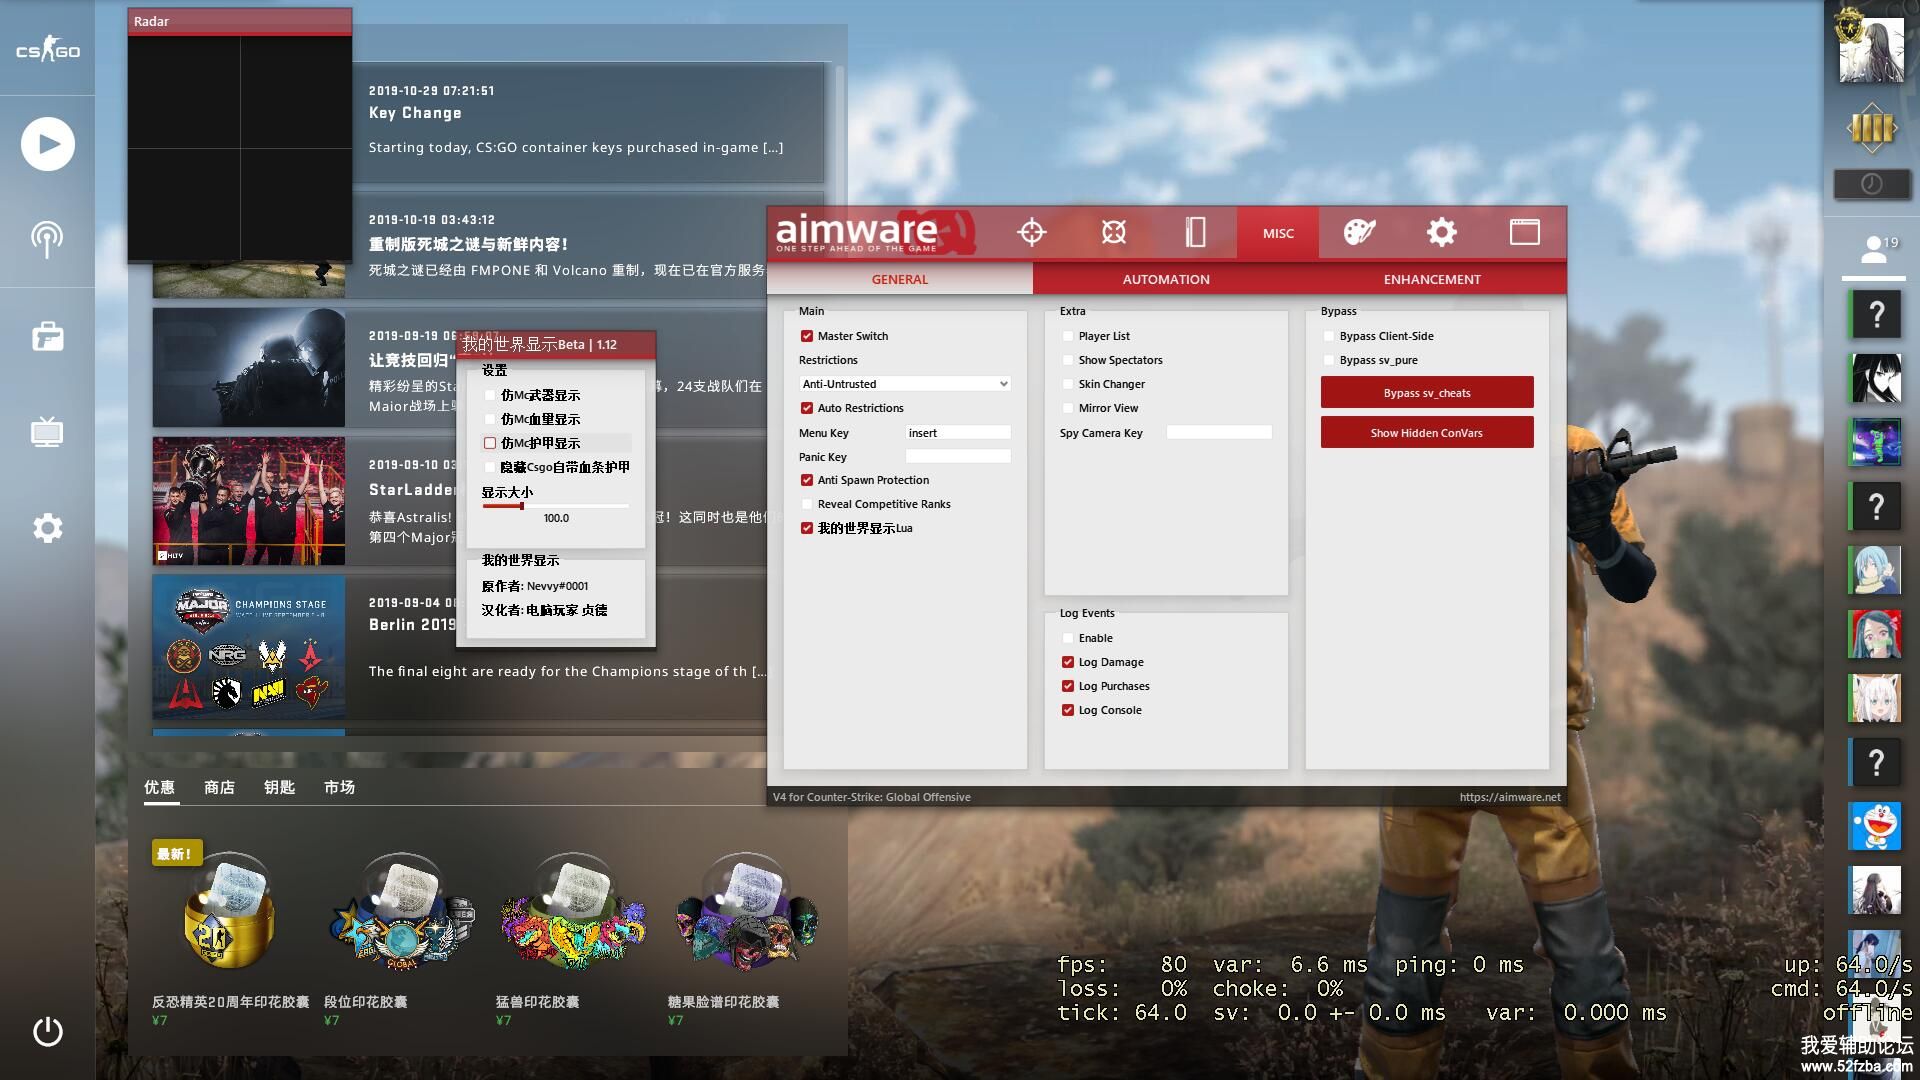1920x1080 pixels.
Task: Open the Watch TV icon in sidebar
Action: (47, 432)
